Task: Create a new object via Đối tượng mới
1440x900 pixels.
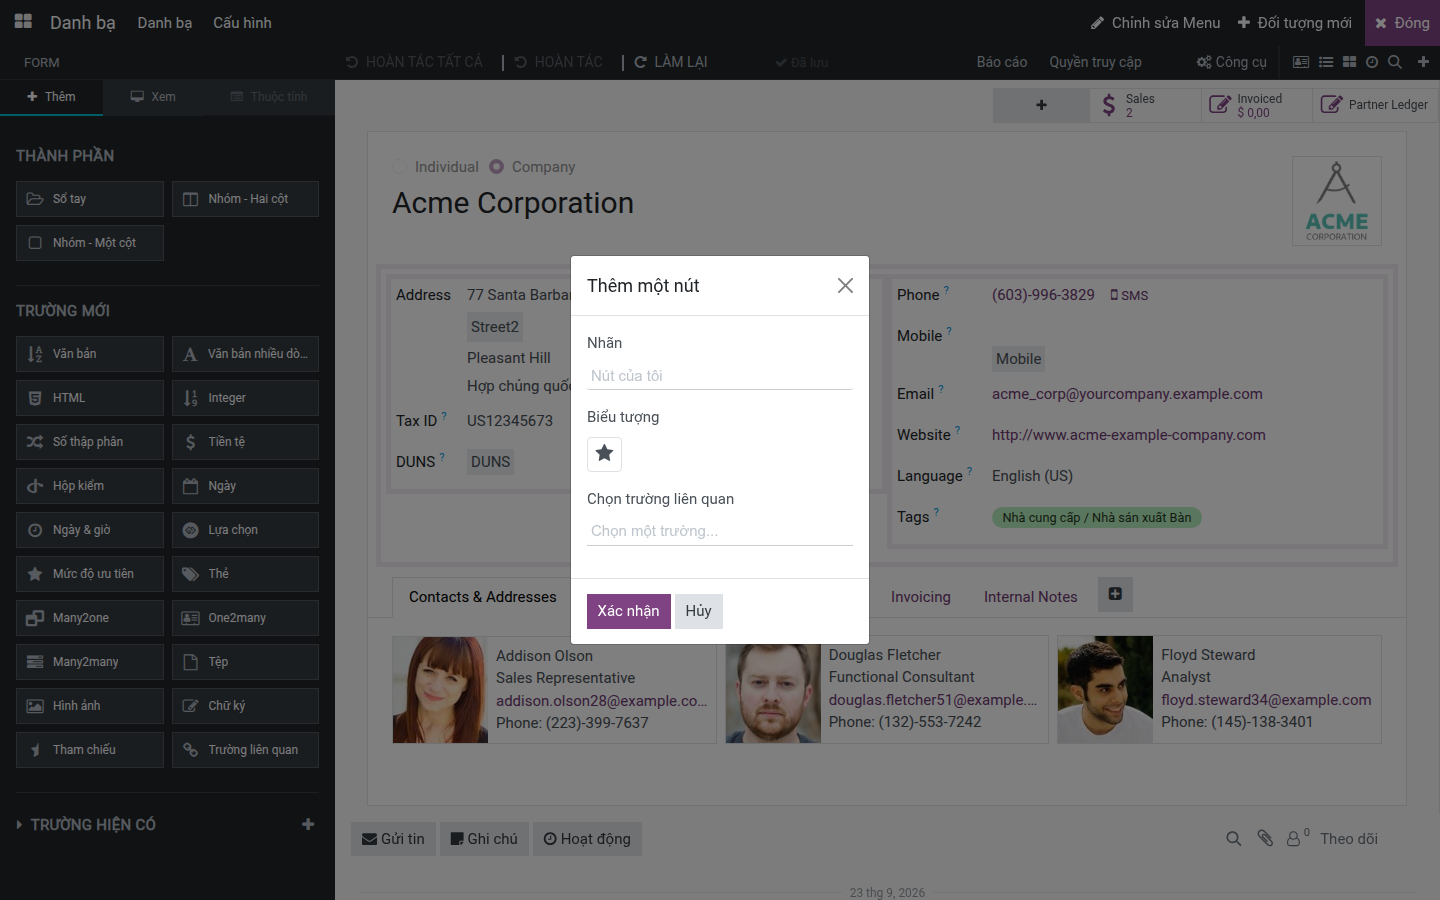Action: [x=1294, y=23]
